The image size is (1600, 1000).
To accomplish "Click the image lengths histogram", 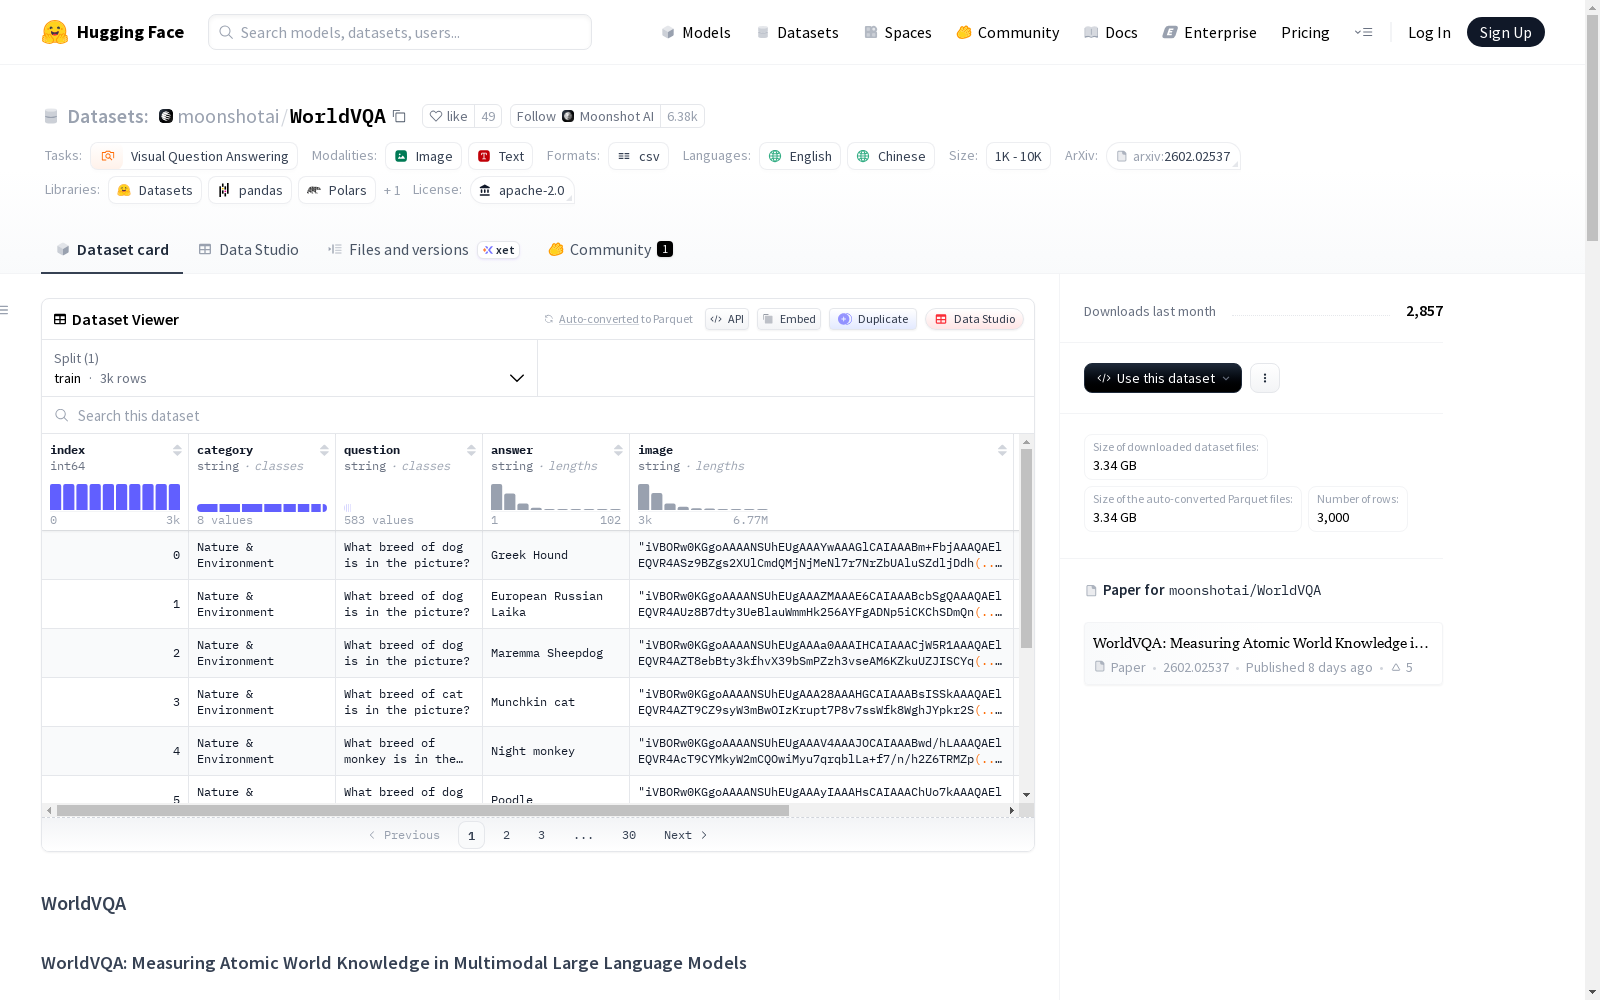I will 703,497.
